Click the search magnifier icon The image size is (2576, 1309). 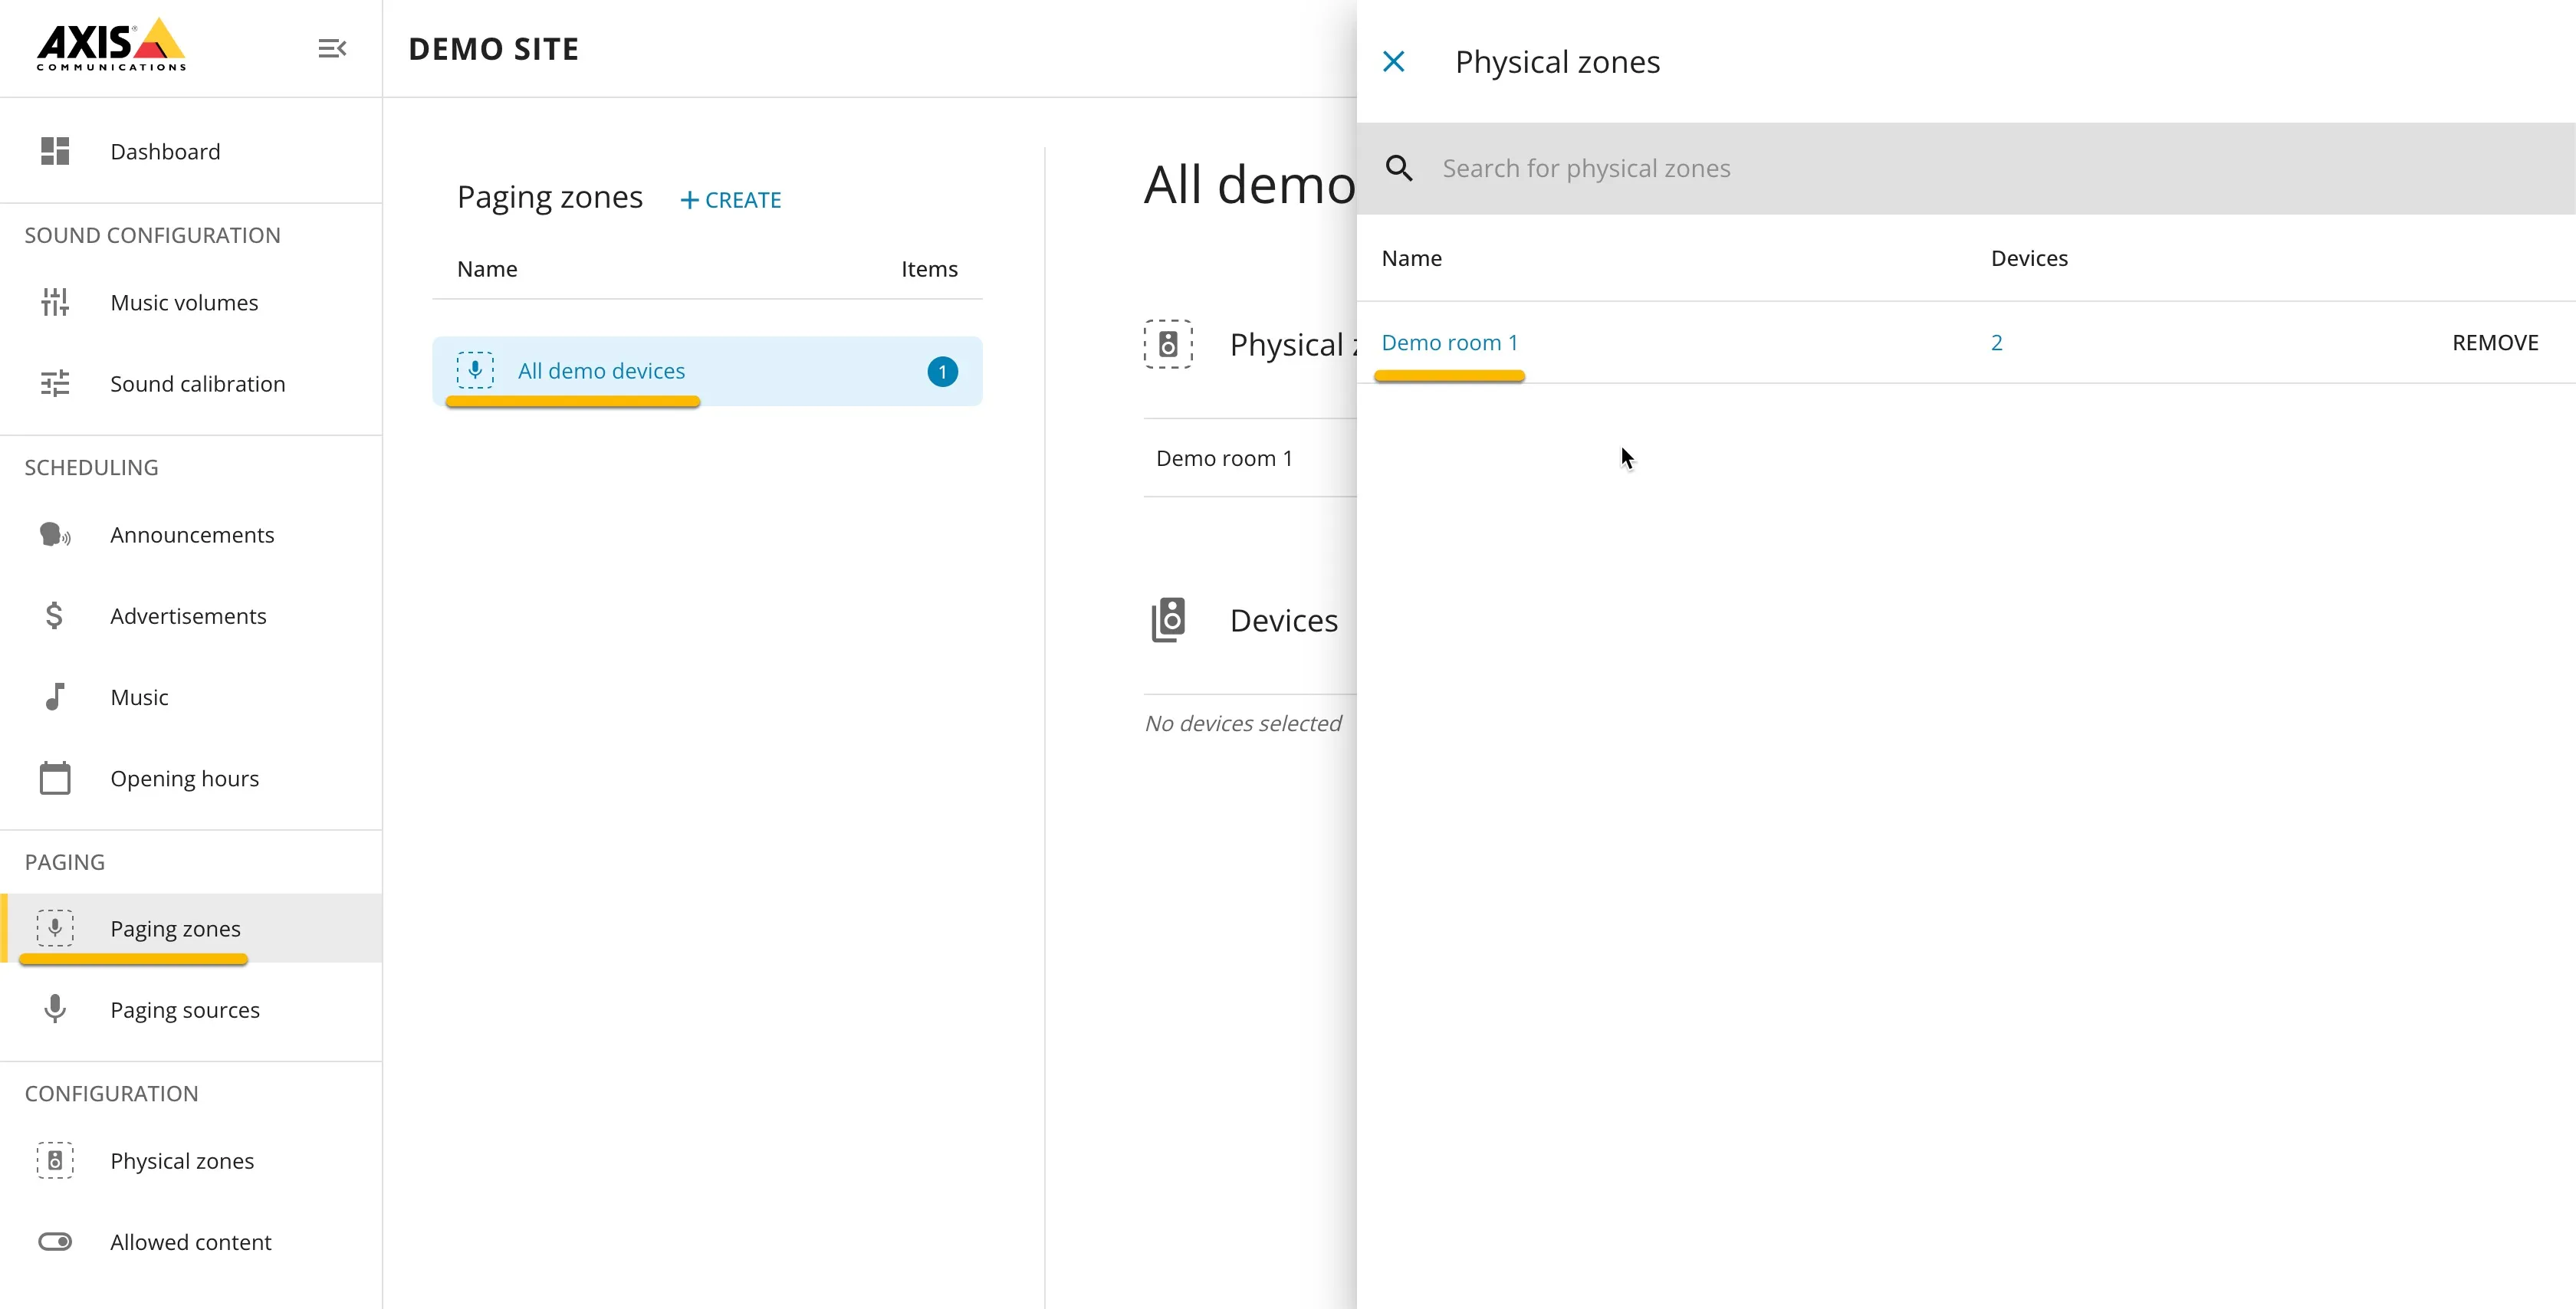1399,168
